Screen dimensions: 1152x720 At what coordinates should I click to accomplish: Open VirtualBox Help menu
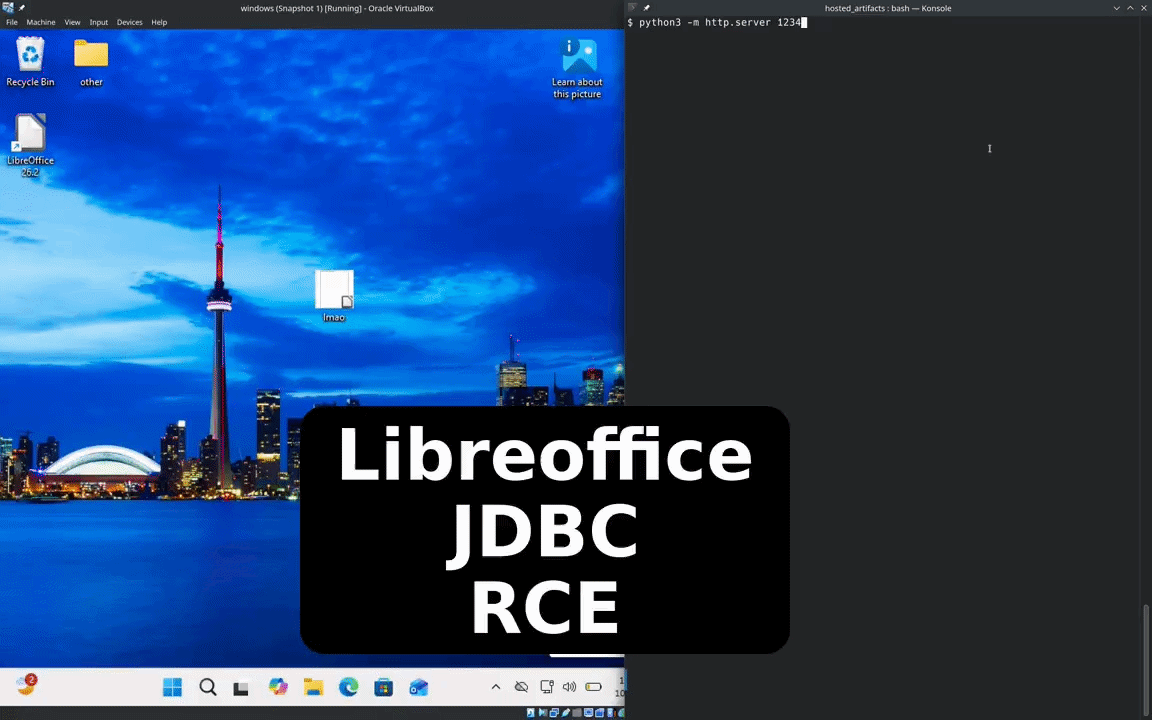(159, 22)
